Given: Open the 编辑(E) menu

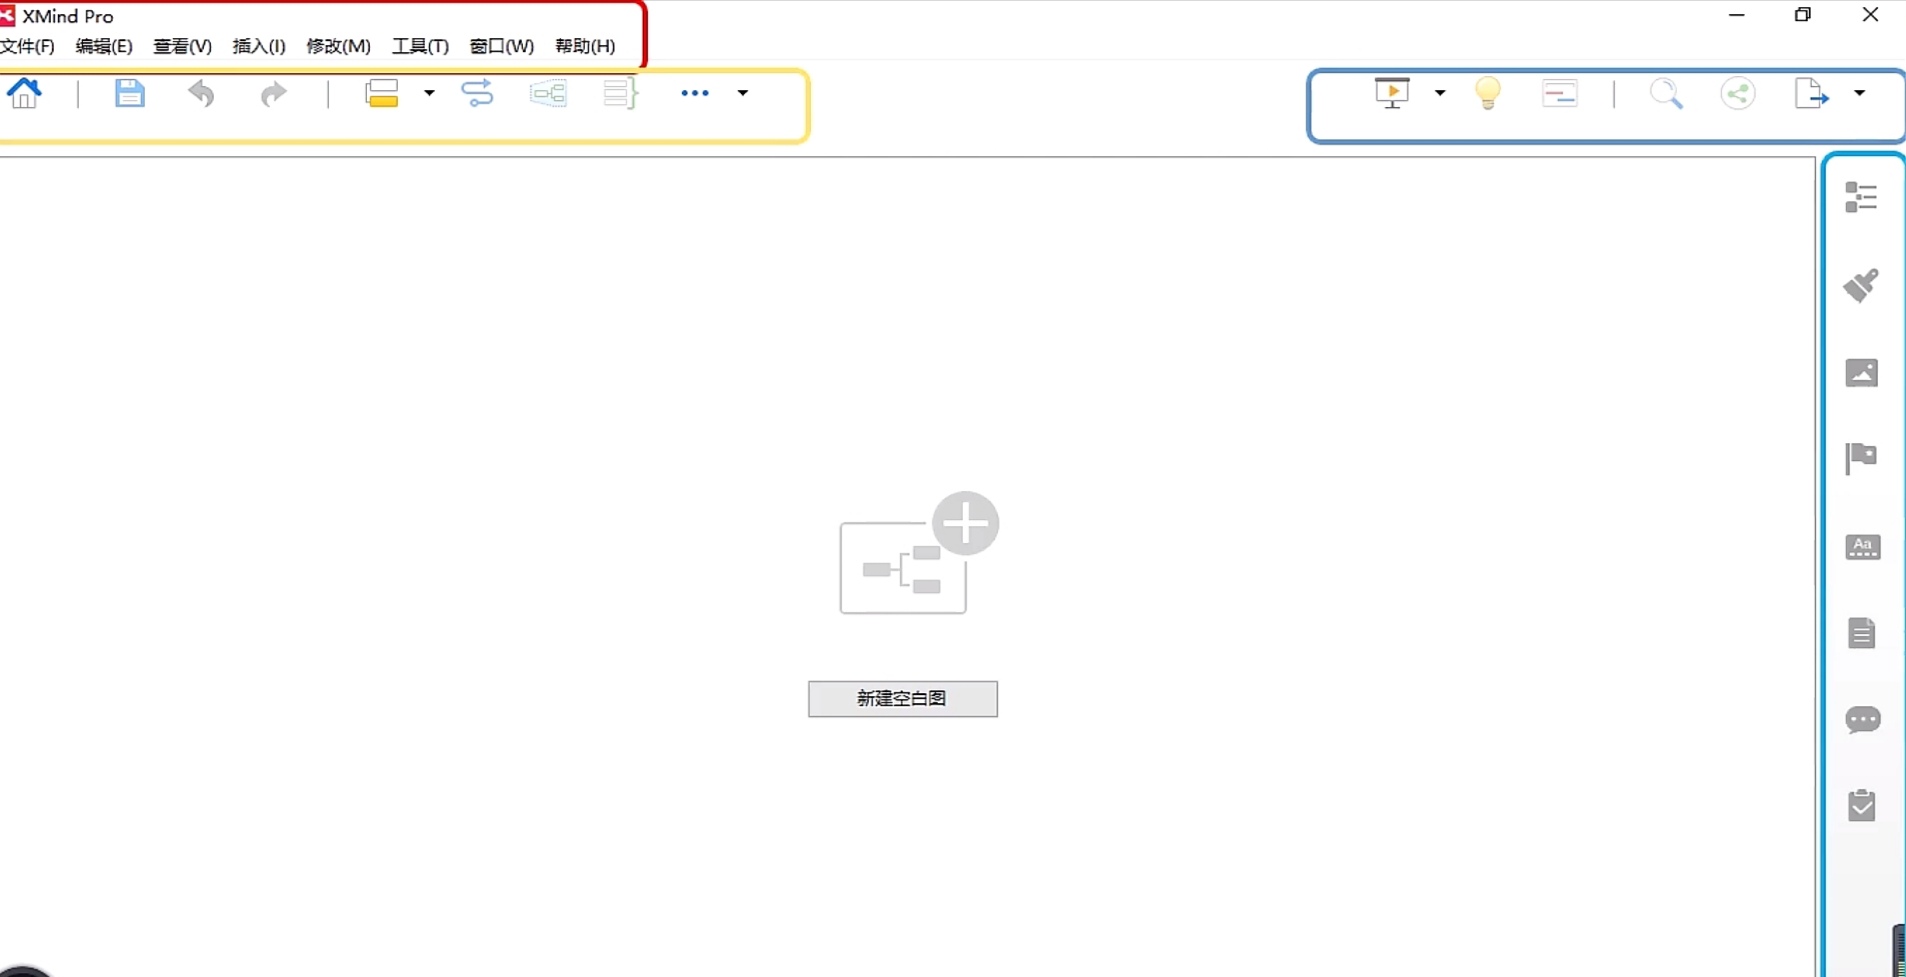Looking at the screenshot, I should coord(104,46).
